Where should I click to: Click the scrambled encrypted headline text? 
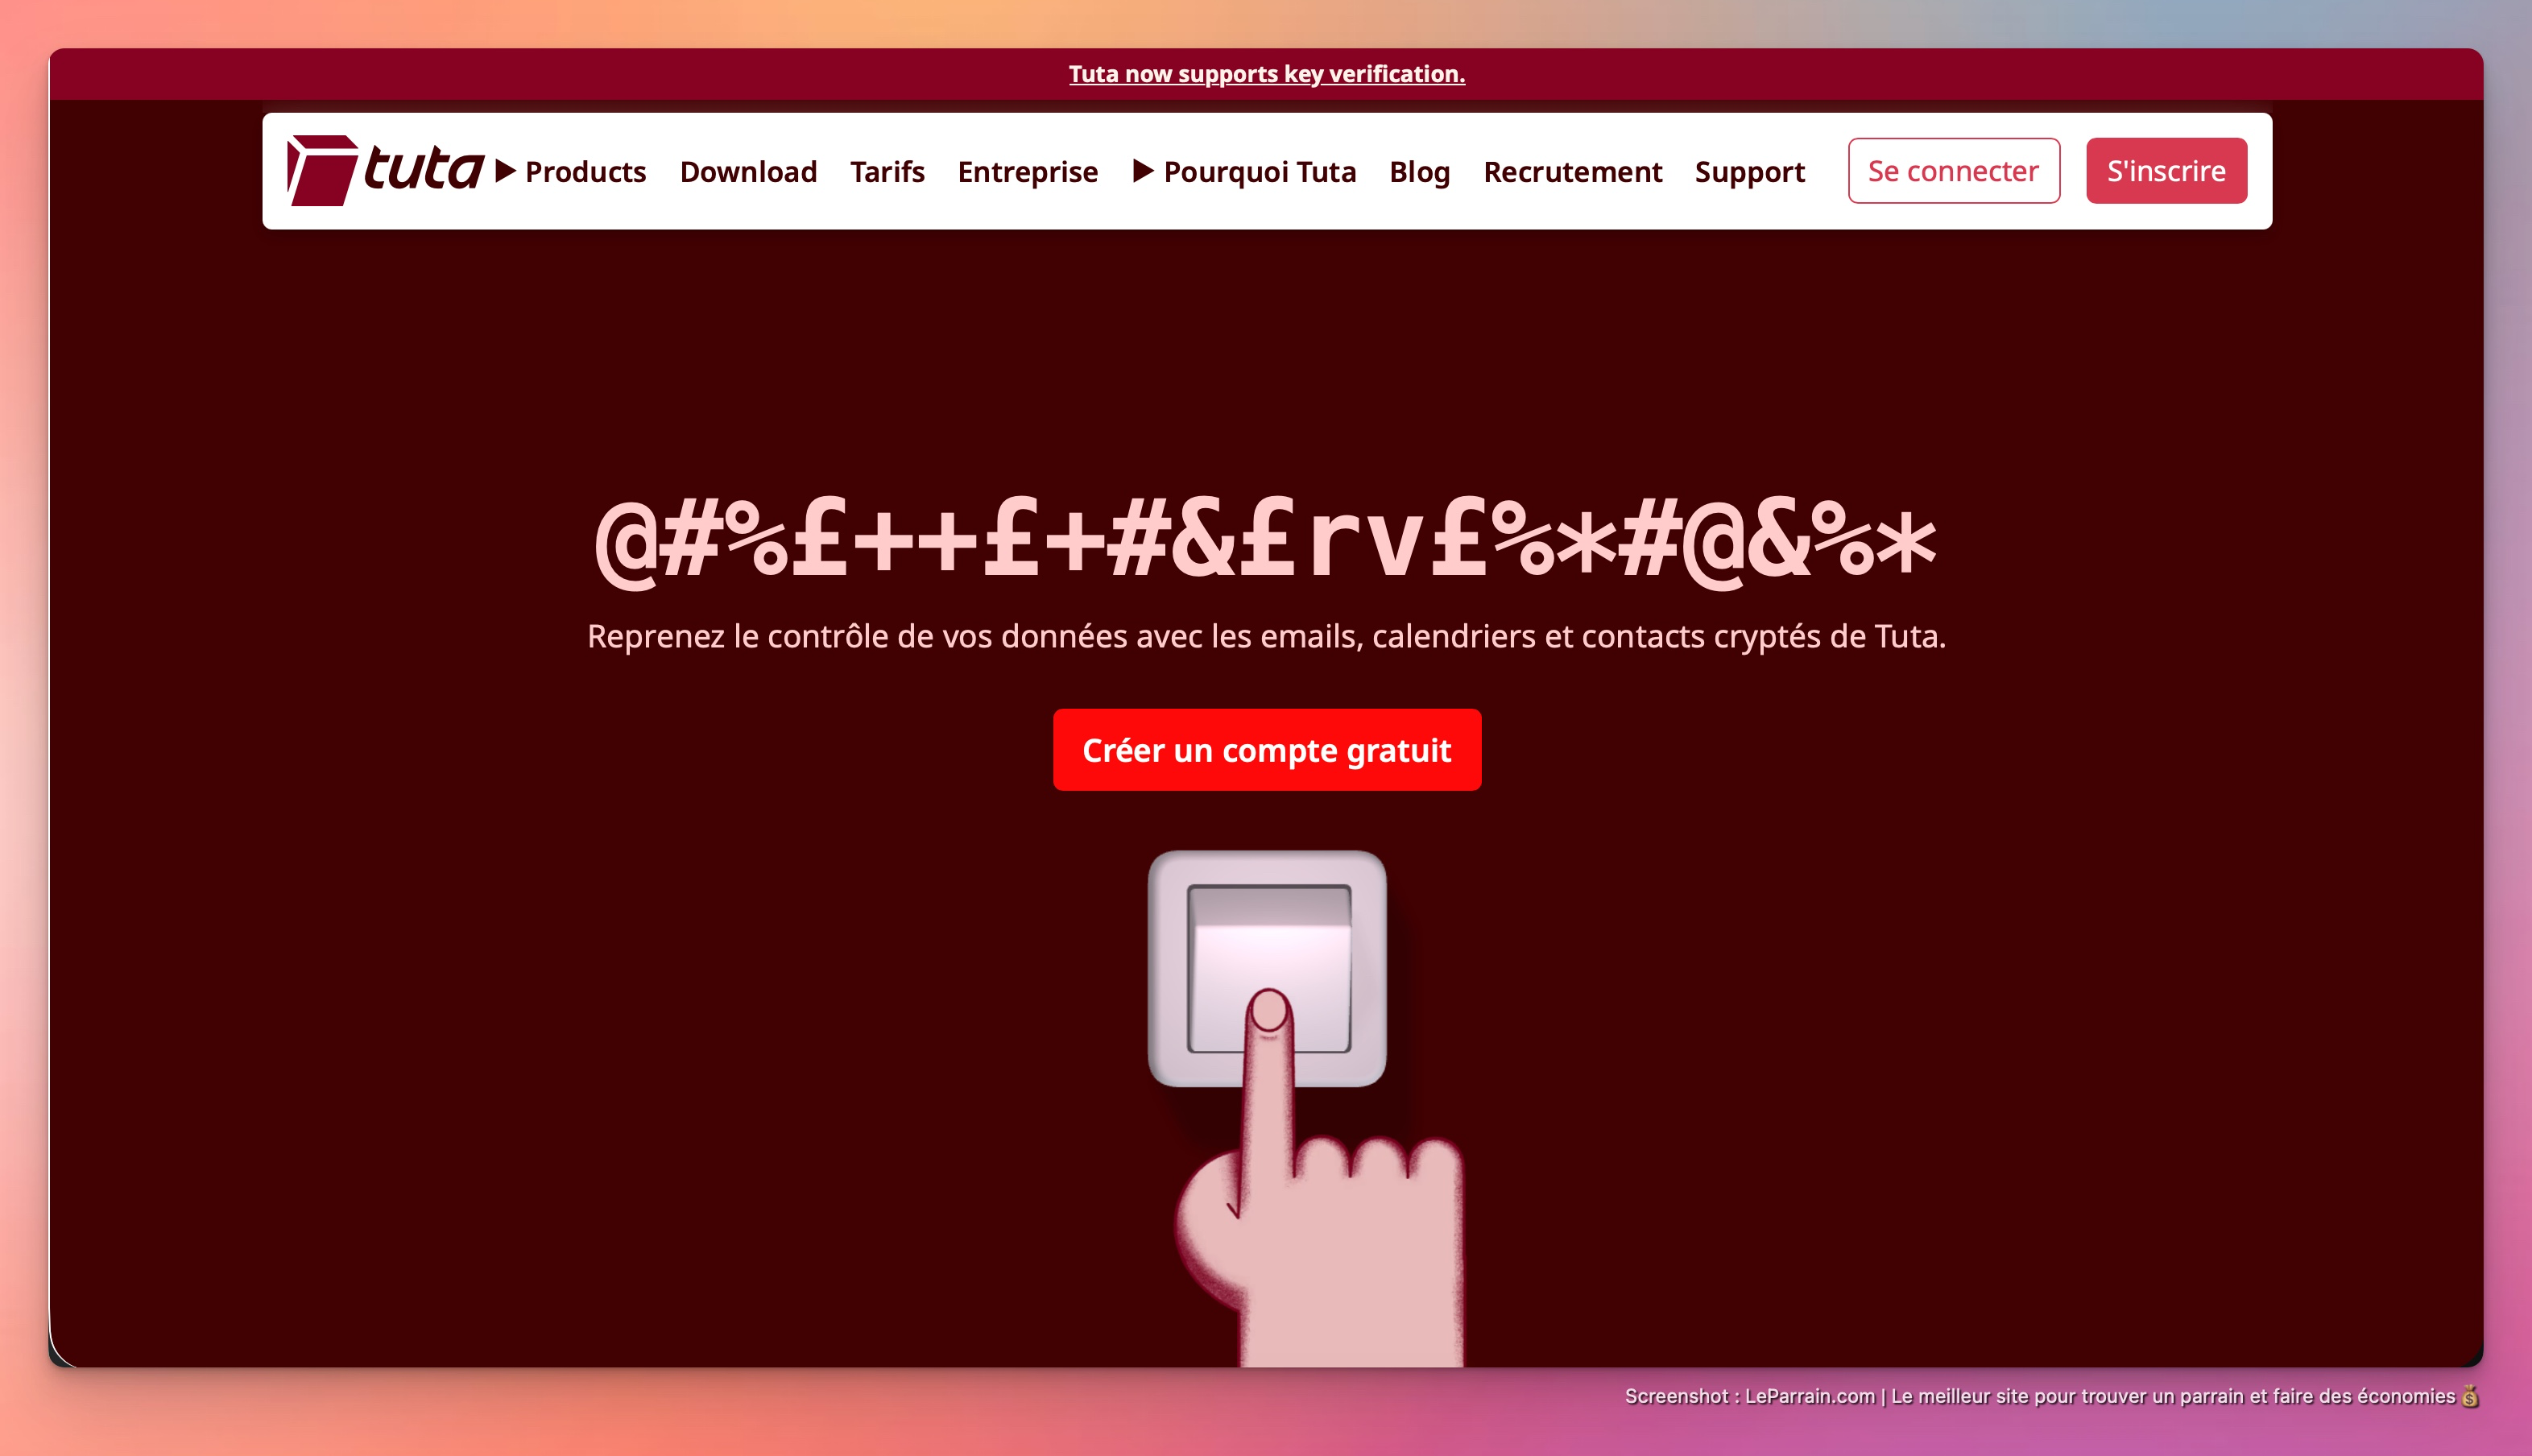coord(1266,541)
